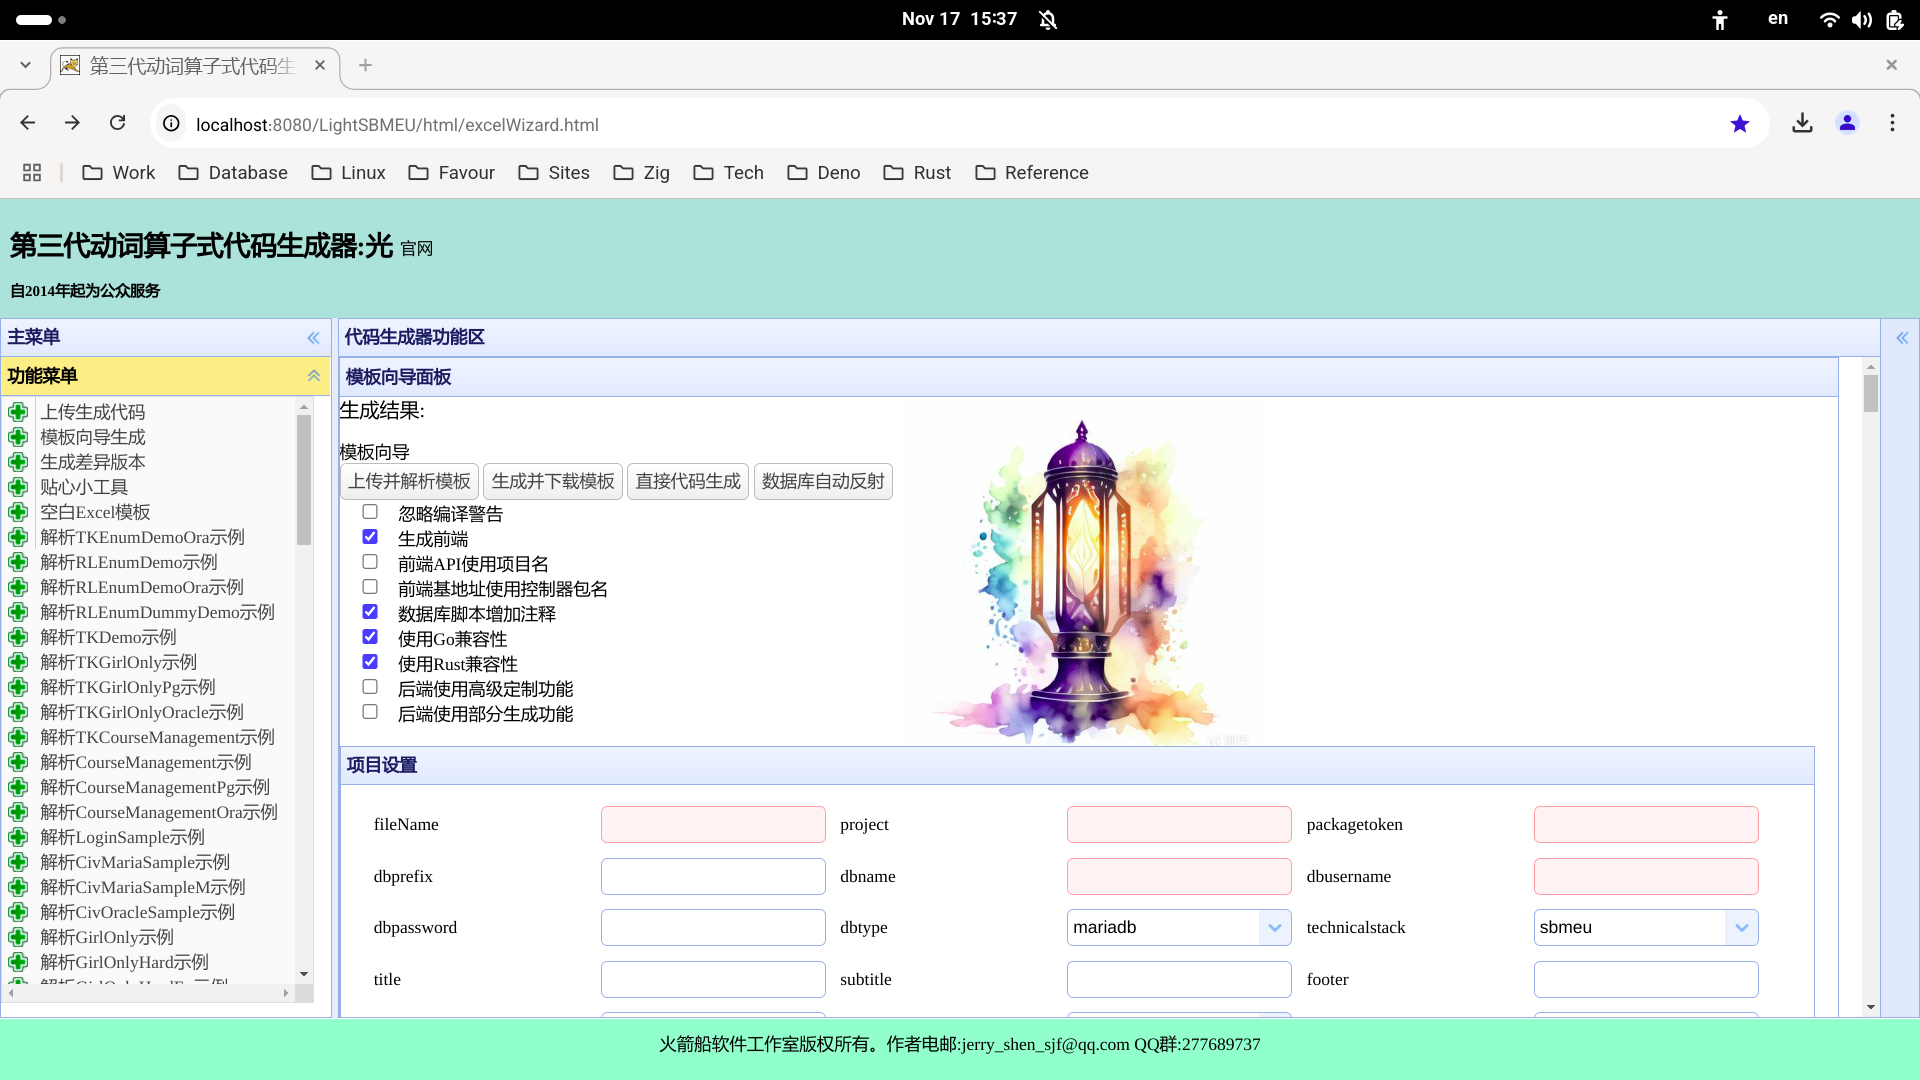Viewport: 1920px width, 1080px height.
Task: Click green plus icon beside 贴心小工具
Action: (x=18, y=487)
